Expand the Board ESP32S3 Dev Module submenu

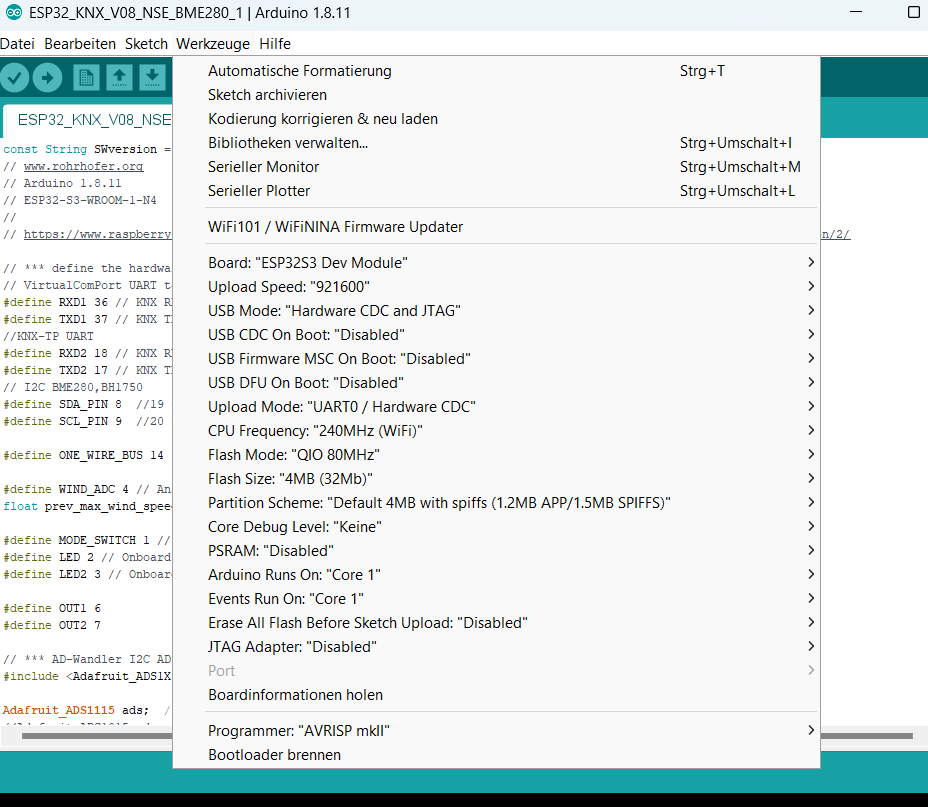pos(496,263)
